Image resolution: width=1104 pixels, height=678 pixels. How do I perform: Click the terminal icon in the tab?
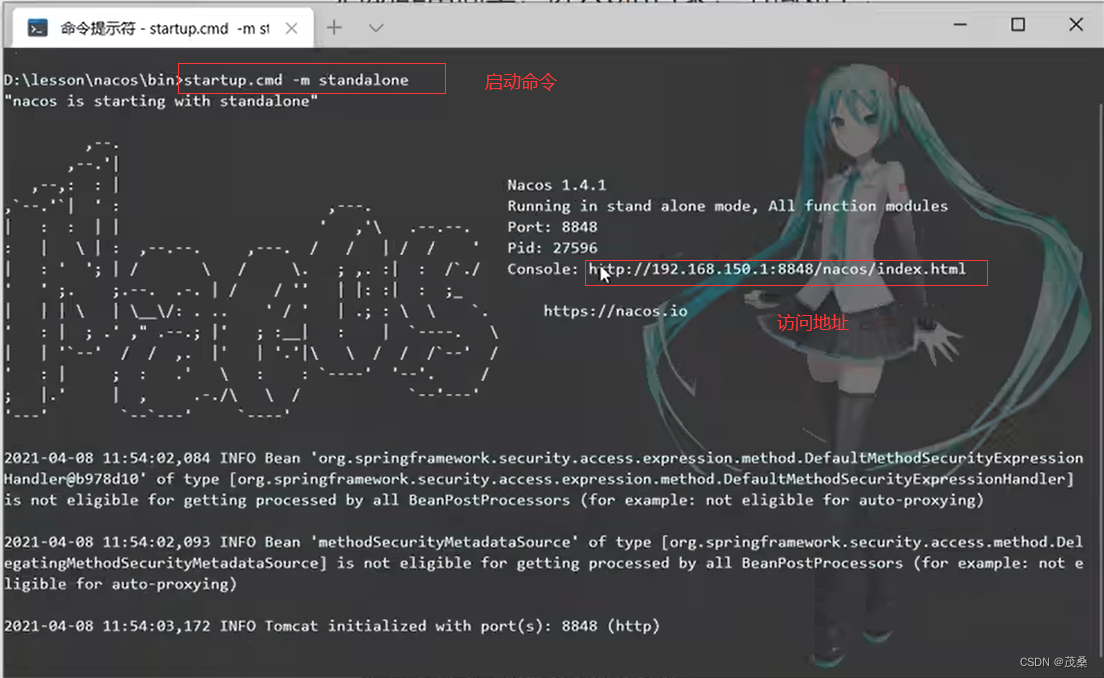tap(37, 28)
